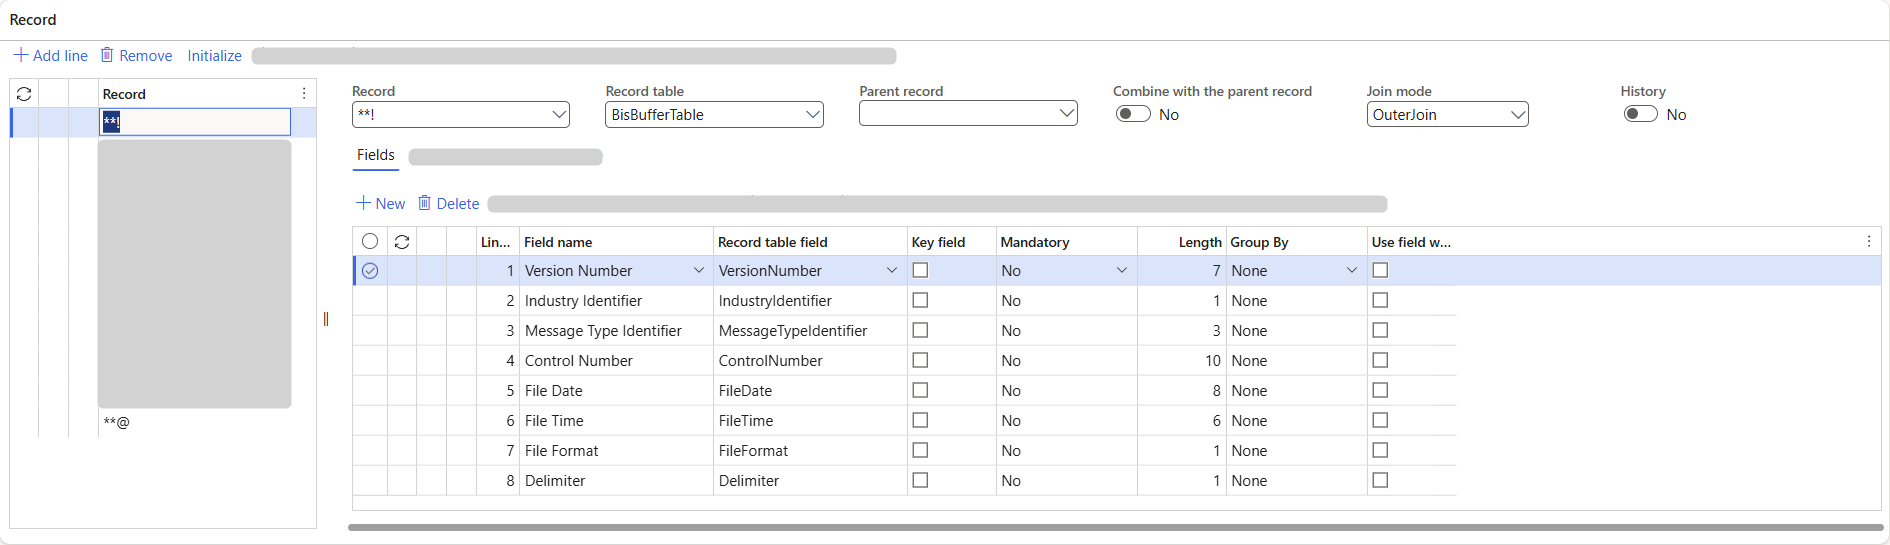Toggle Combine with the parent record switch
Image resolution: width=1890 pixels, height=545 pixels.
pos(1133,114)
